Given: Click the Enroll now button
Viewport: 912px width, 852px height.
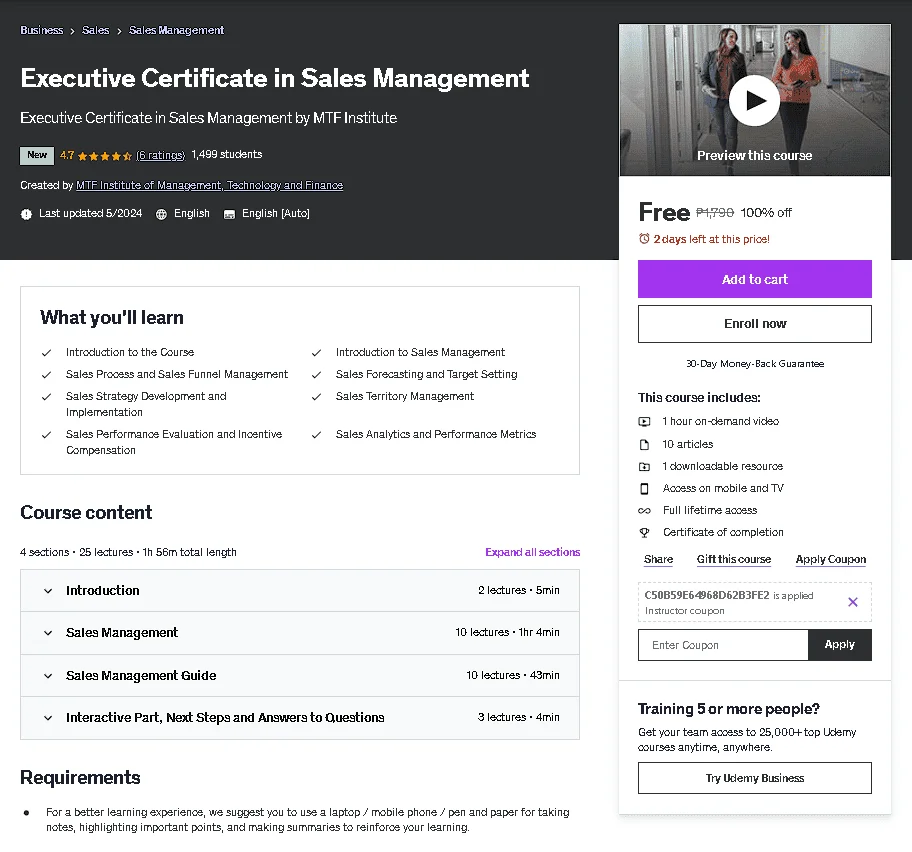Looking at the screenshot, I should (754, 324).
